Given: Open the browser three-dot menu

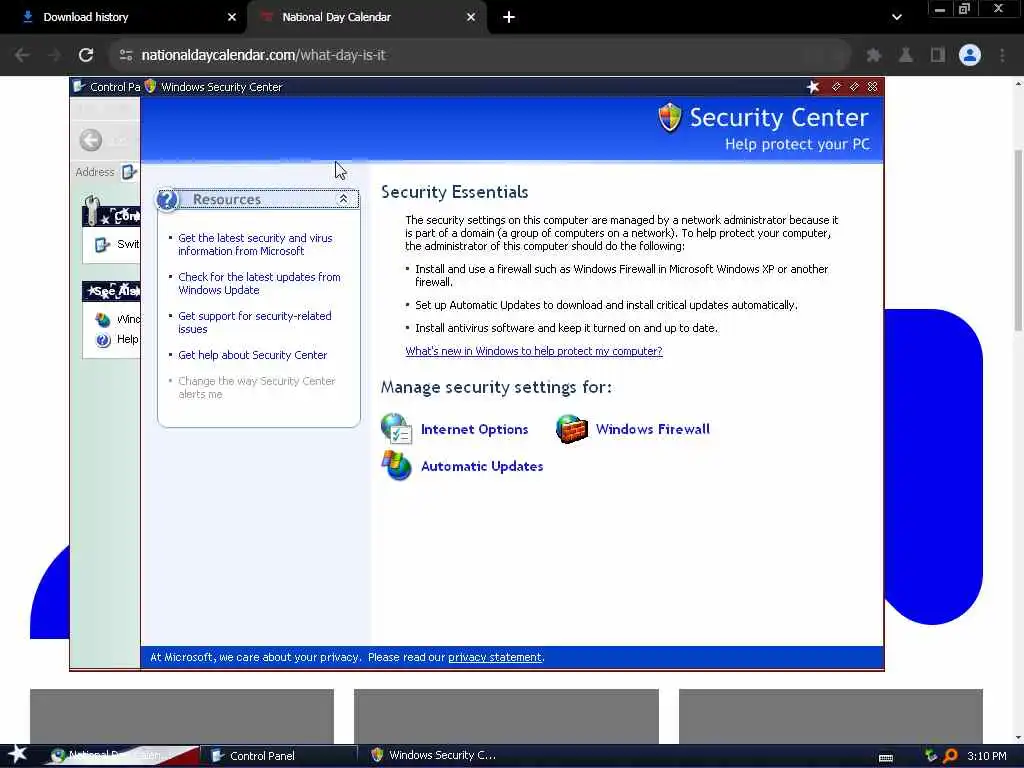Looking at the screenshot, I should (x=1002, y=56).
